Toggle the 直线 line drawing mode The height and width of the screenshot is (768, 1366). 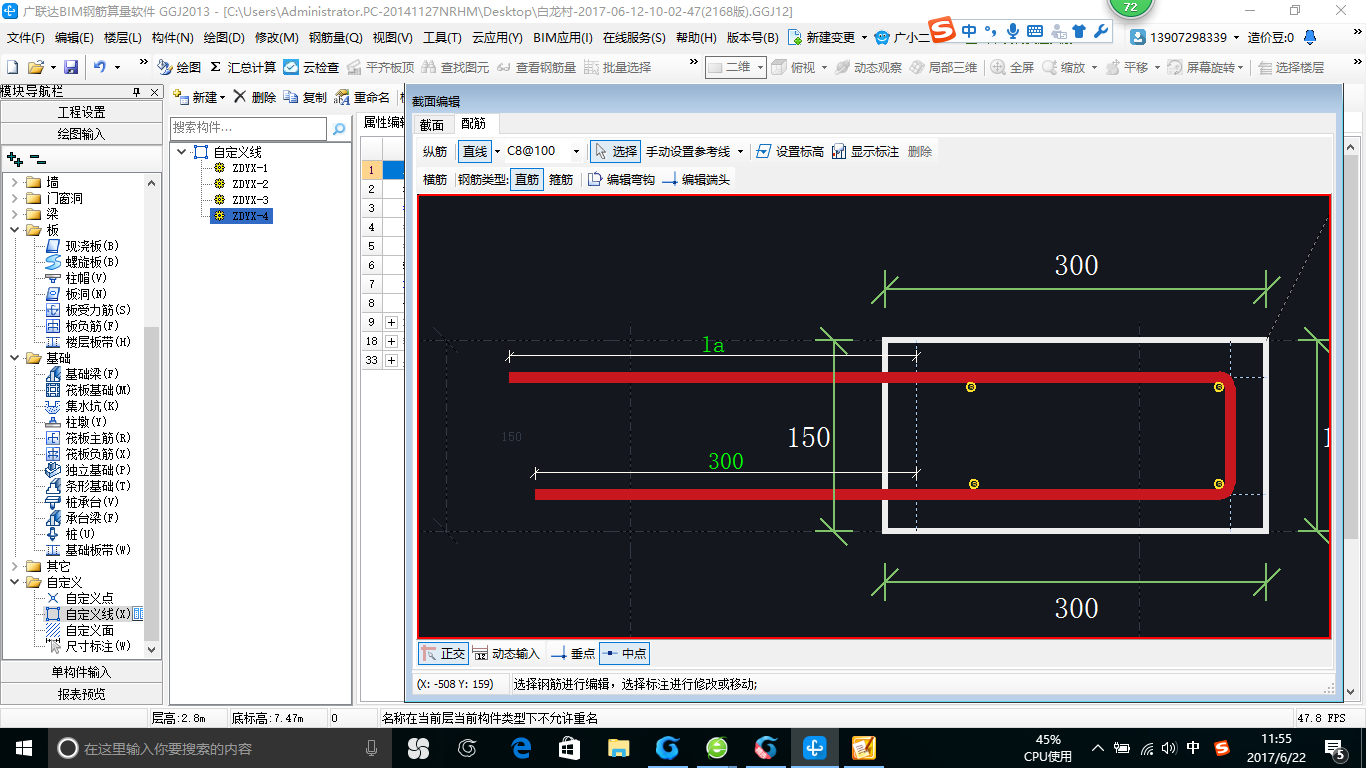pos(474,151)
